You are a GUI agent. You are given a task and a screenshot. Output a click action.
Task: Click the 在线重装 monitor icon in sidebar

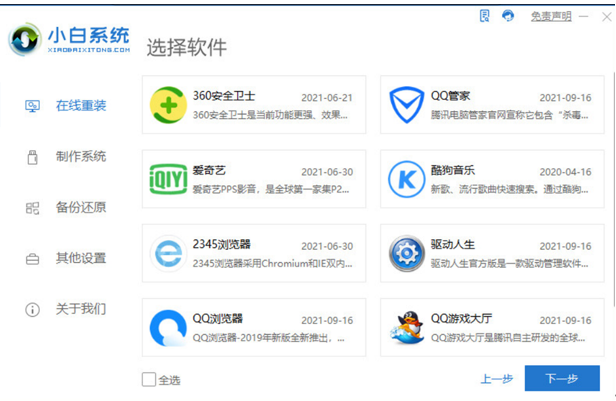(32, 106)
